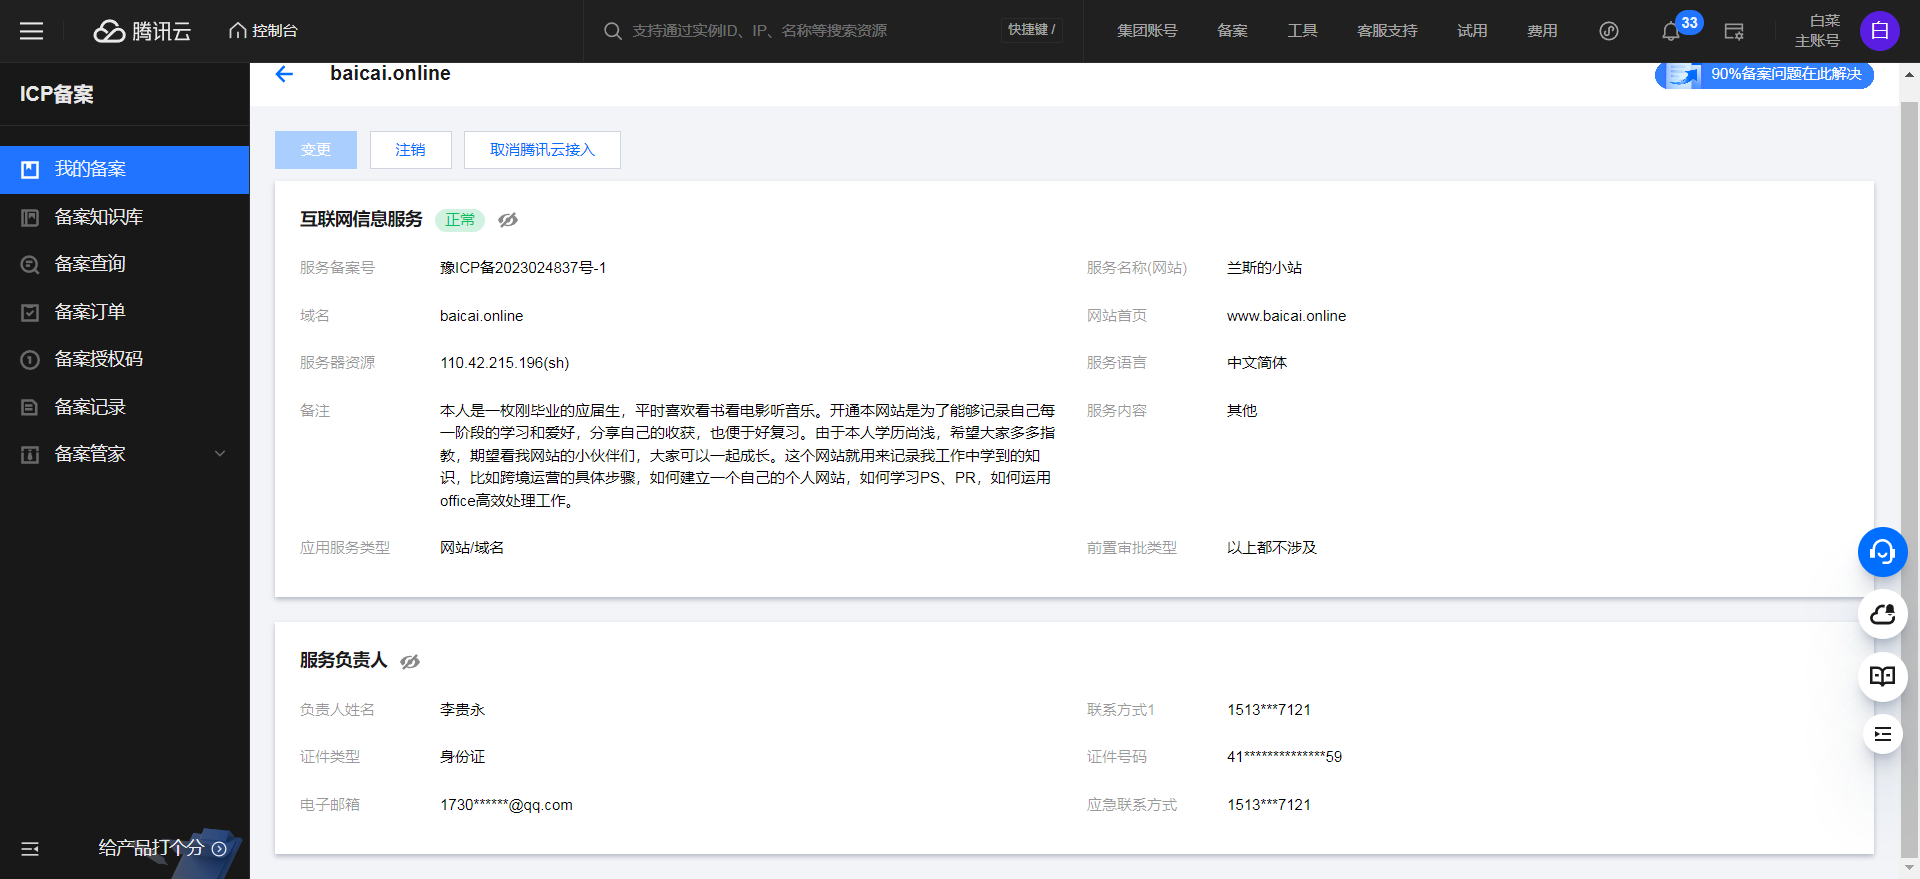Click the 备案知识库 sidebar icon
The height and width of the screenshot is (879, 1920).
pyautogui.click(x=30, y=217)
